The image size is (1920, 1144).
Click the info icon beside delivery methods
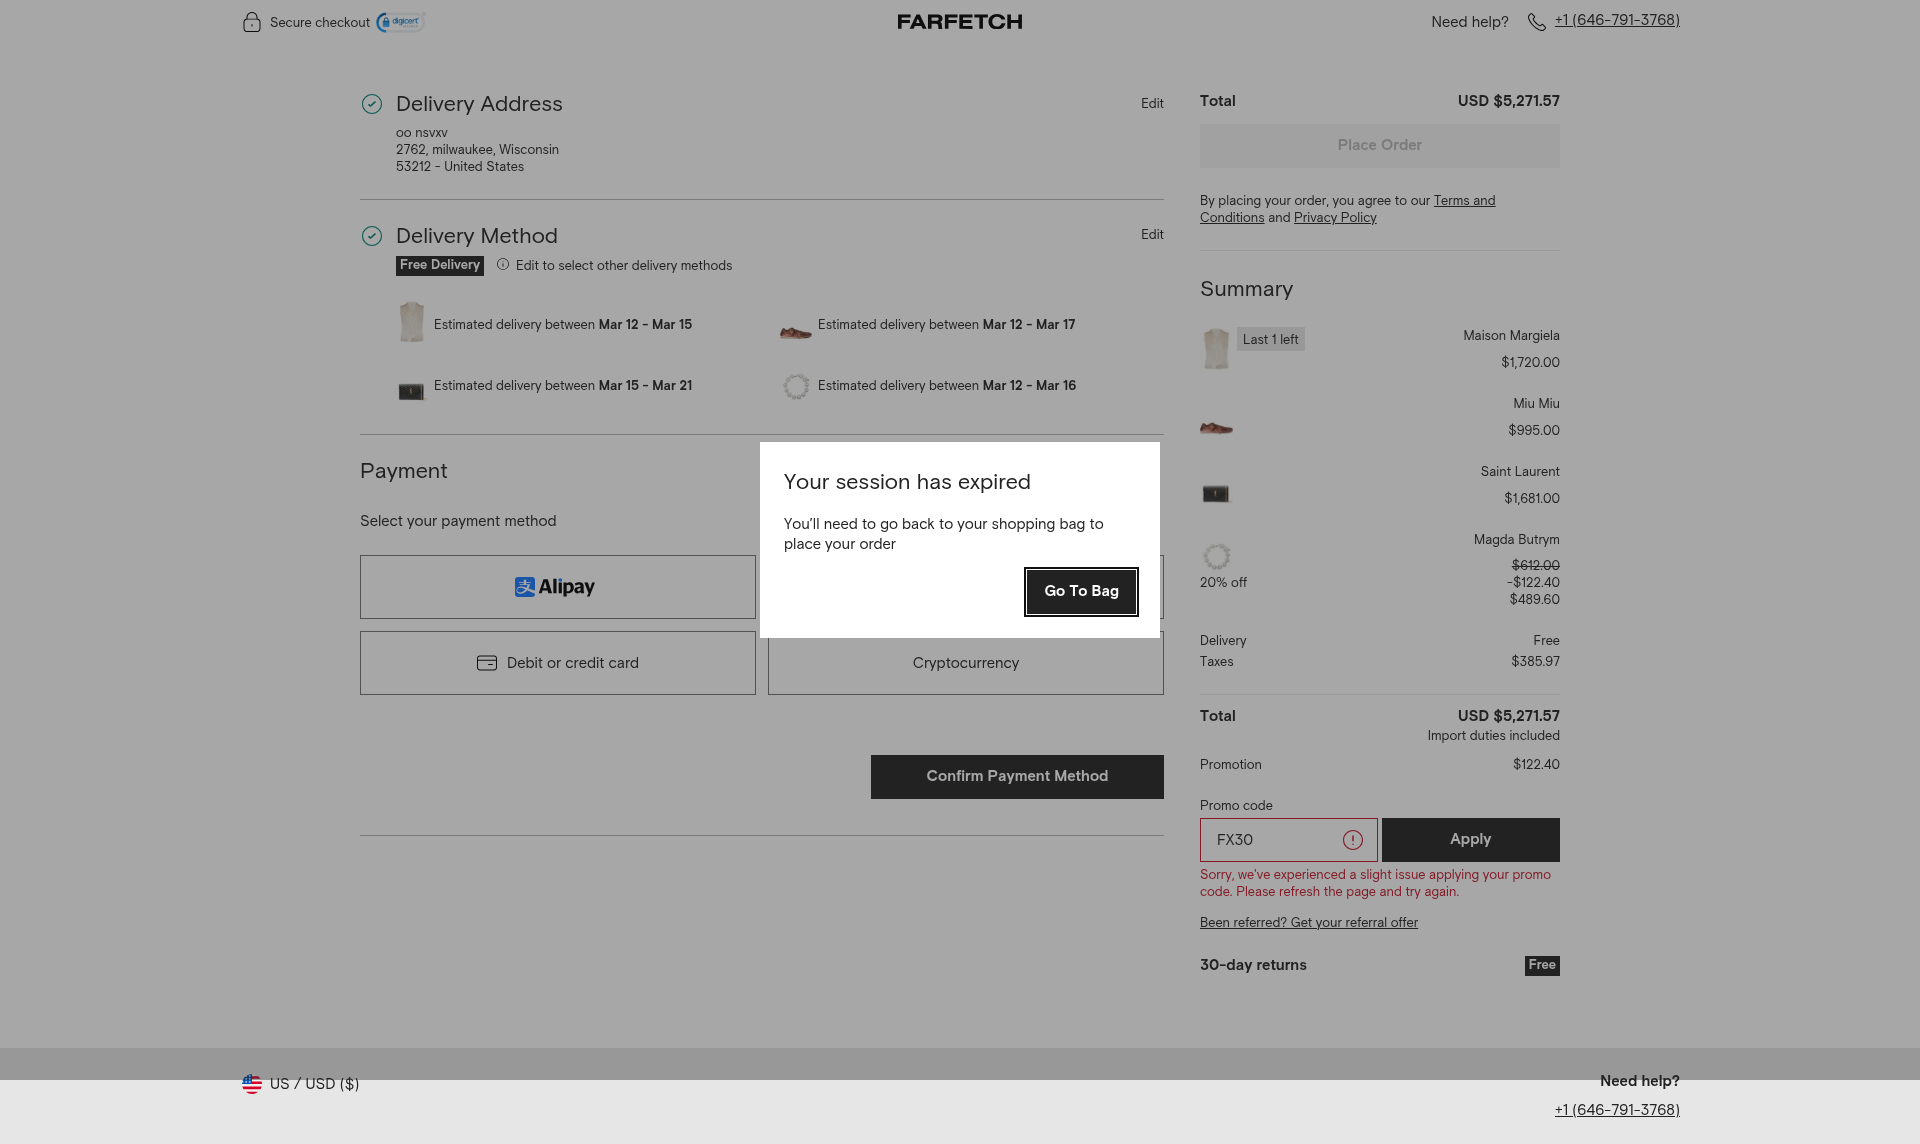(x=503, y=265)
